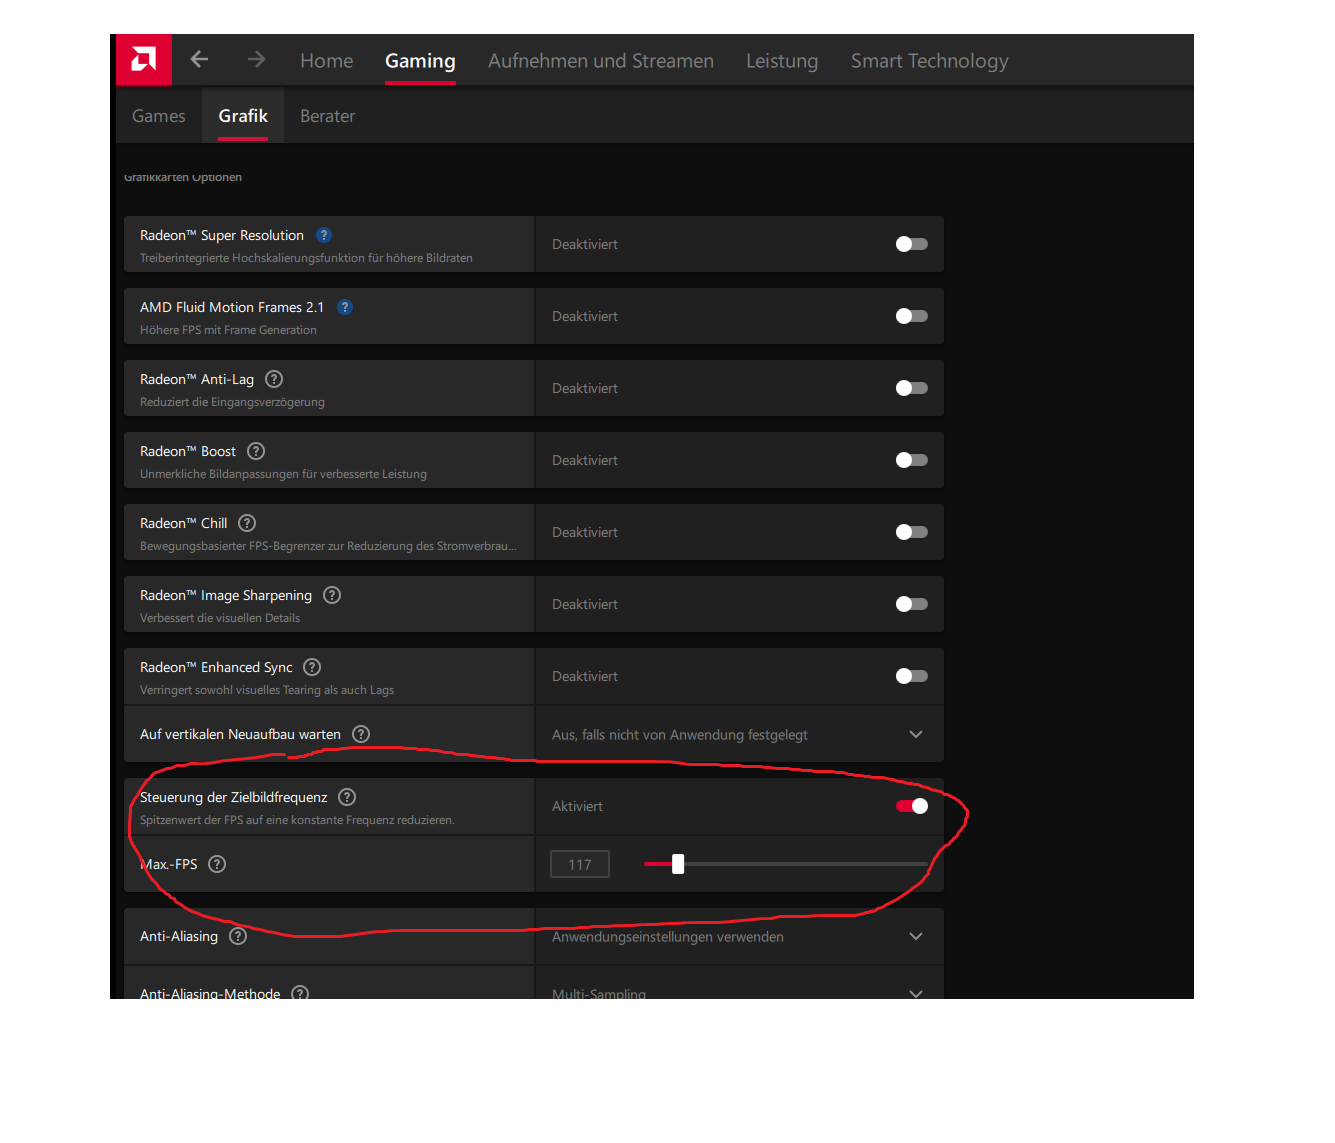Open help for Steuerung der Zielbildfrequenz
This screenshot has height=1143, width=1335.
point(347,797)
